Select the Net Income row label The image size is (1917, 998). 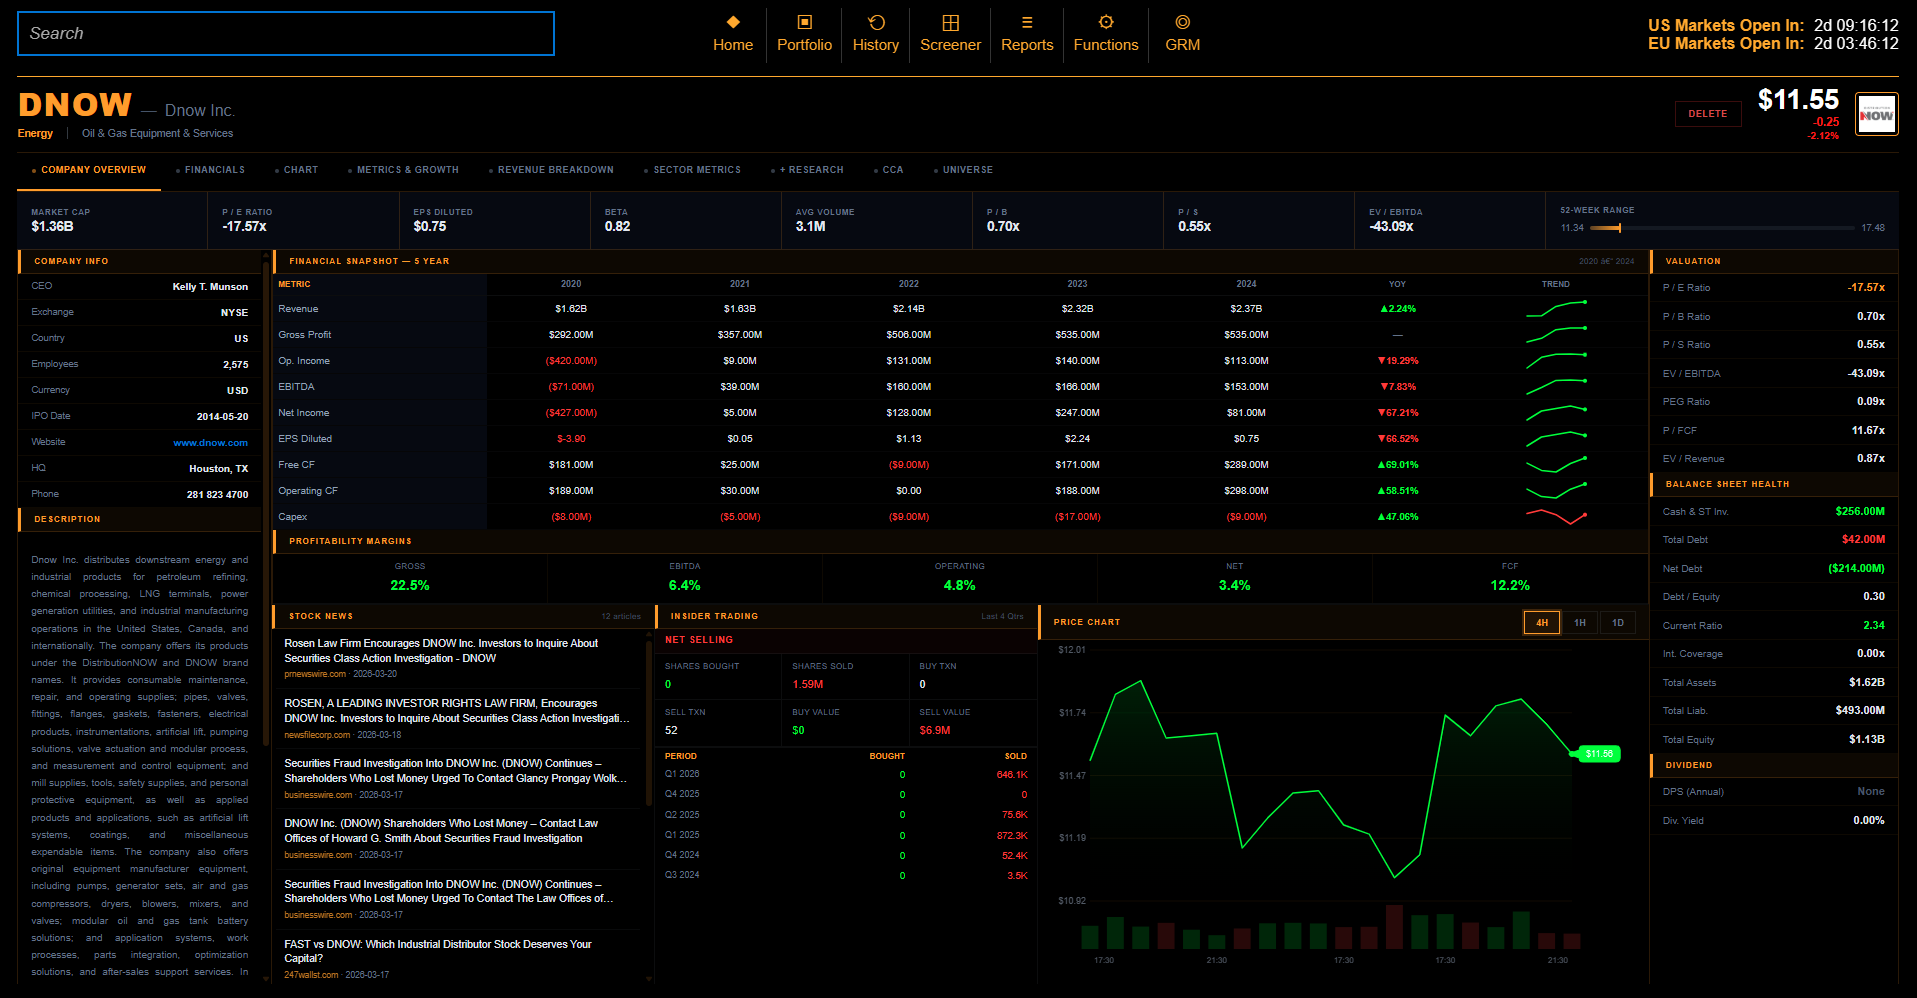click(303, 413)
